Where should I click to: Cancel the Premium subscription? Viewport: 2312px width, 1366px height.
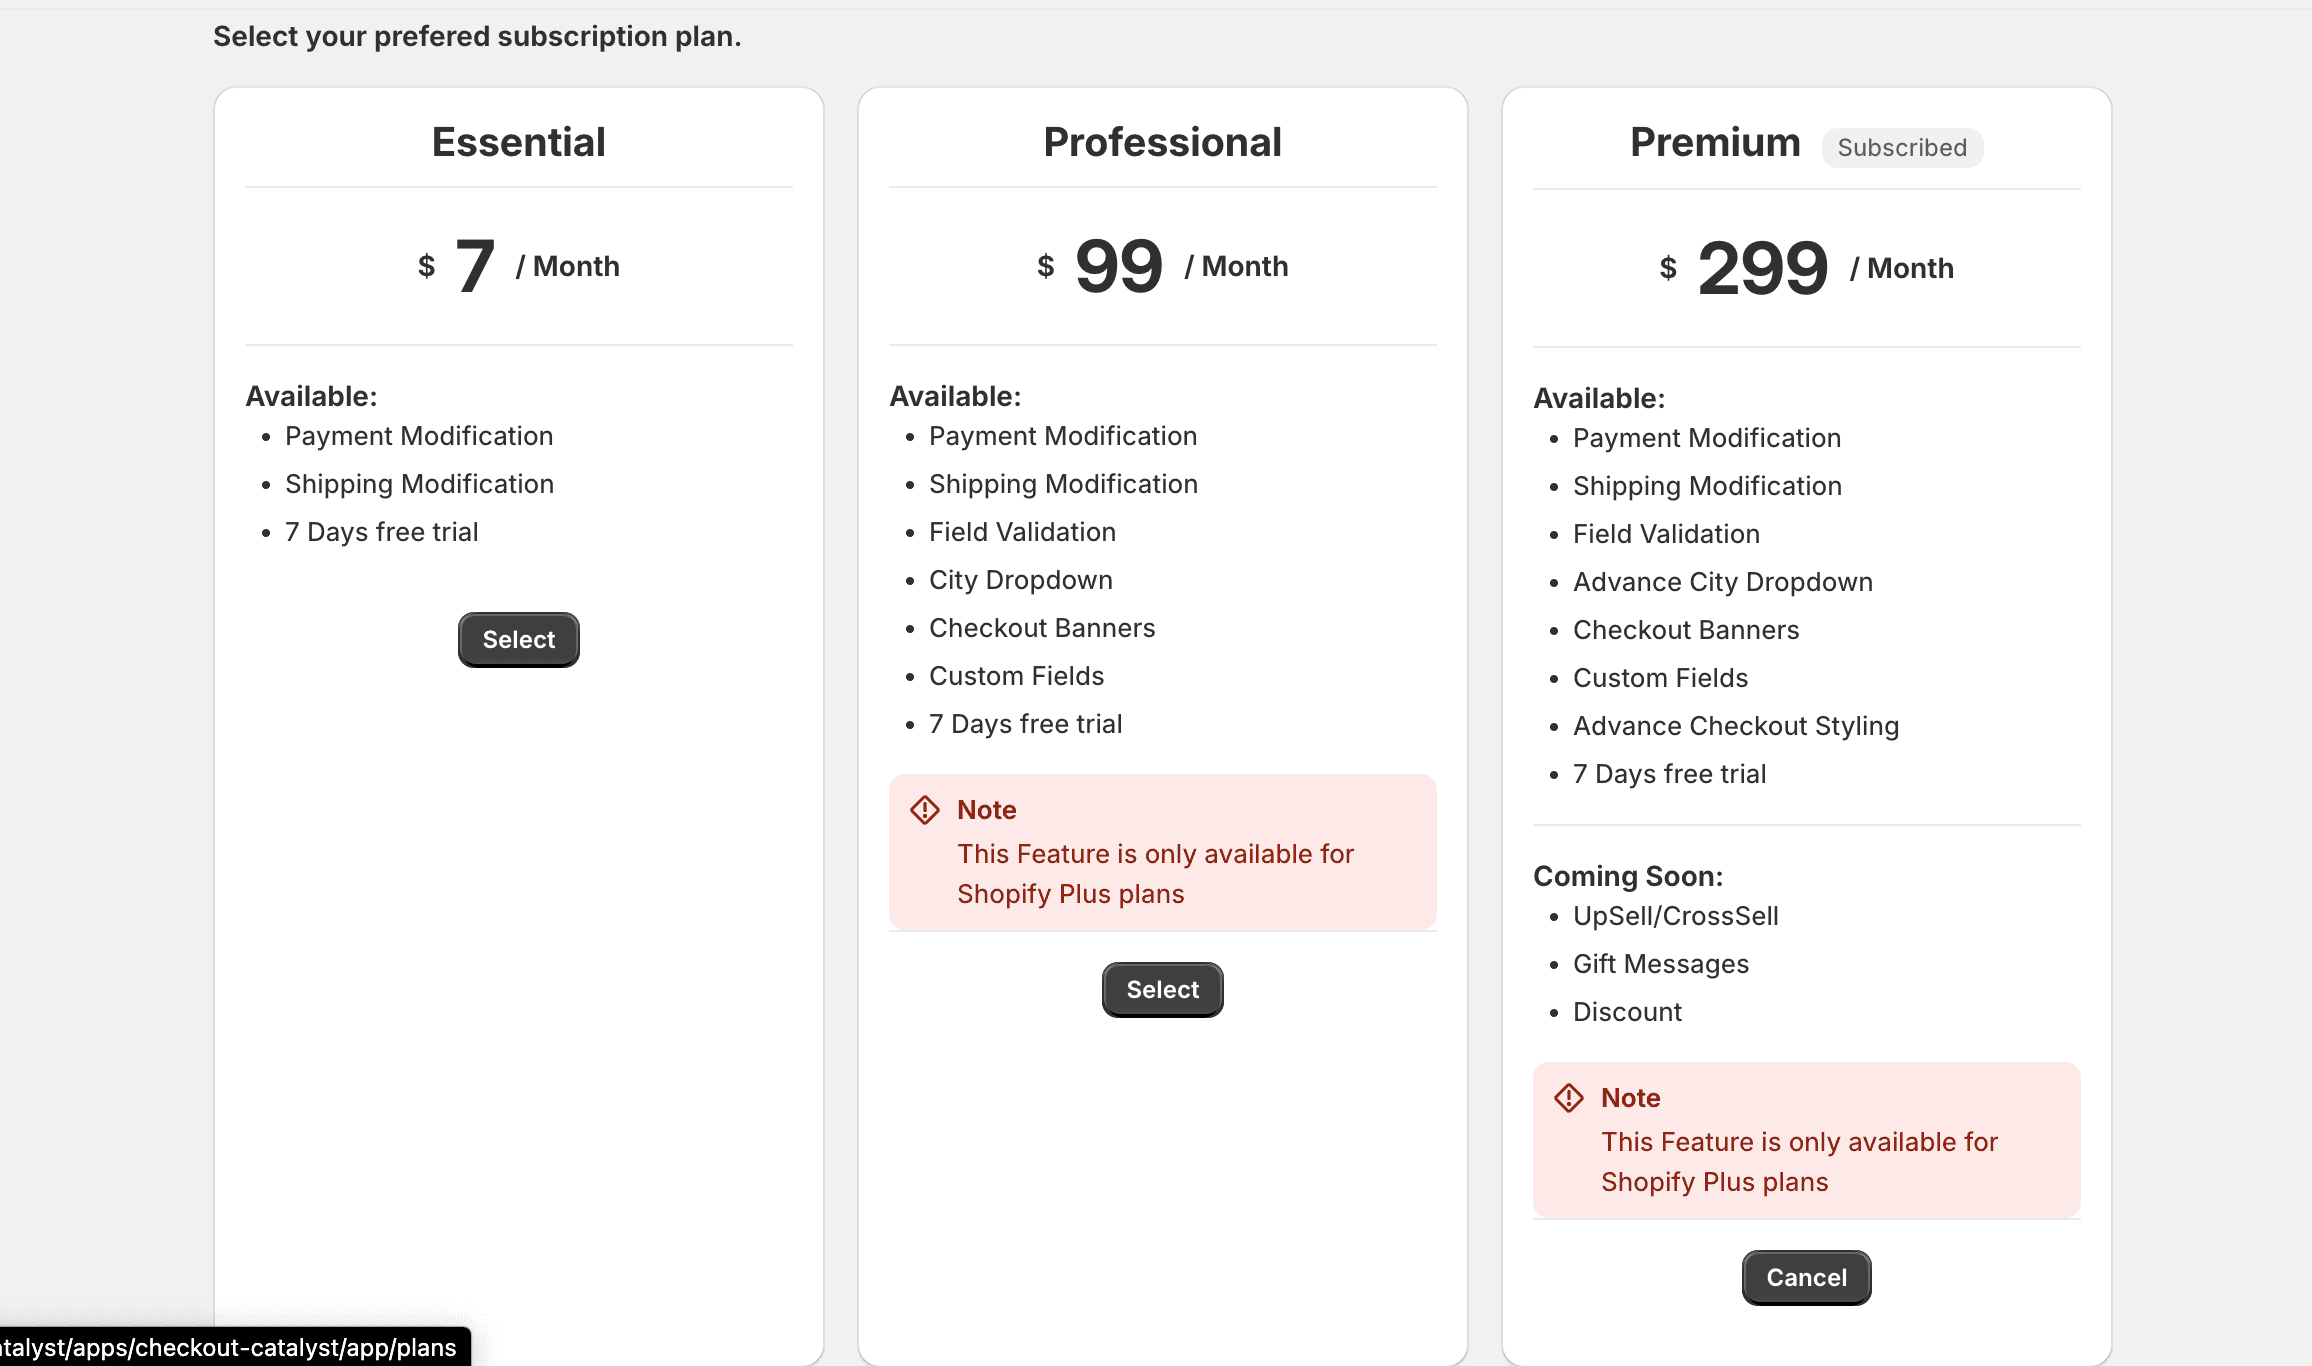tap(1806, 1278)
